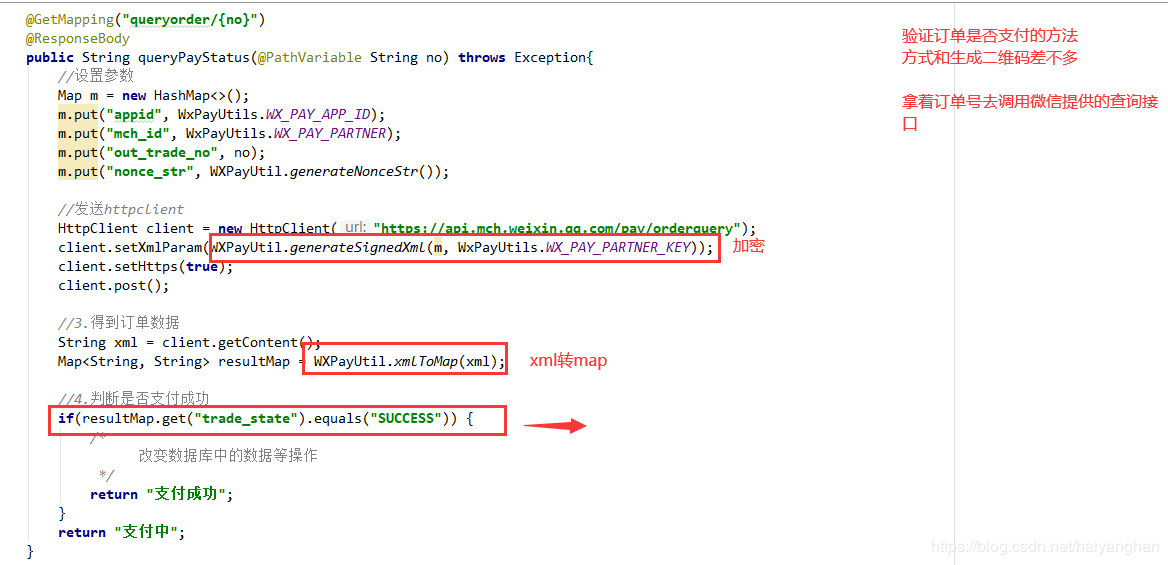This screenshot has width=1168, height=565.
Task: Click the @ResponseBody annotation
Action: (x=77, y=39)
